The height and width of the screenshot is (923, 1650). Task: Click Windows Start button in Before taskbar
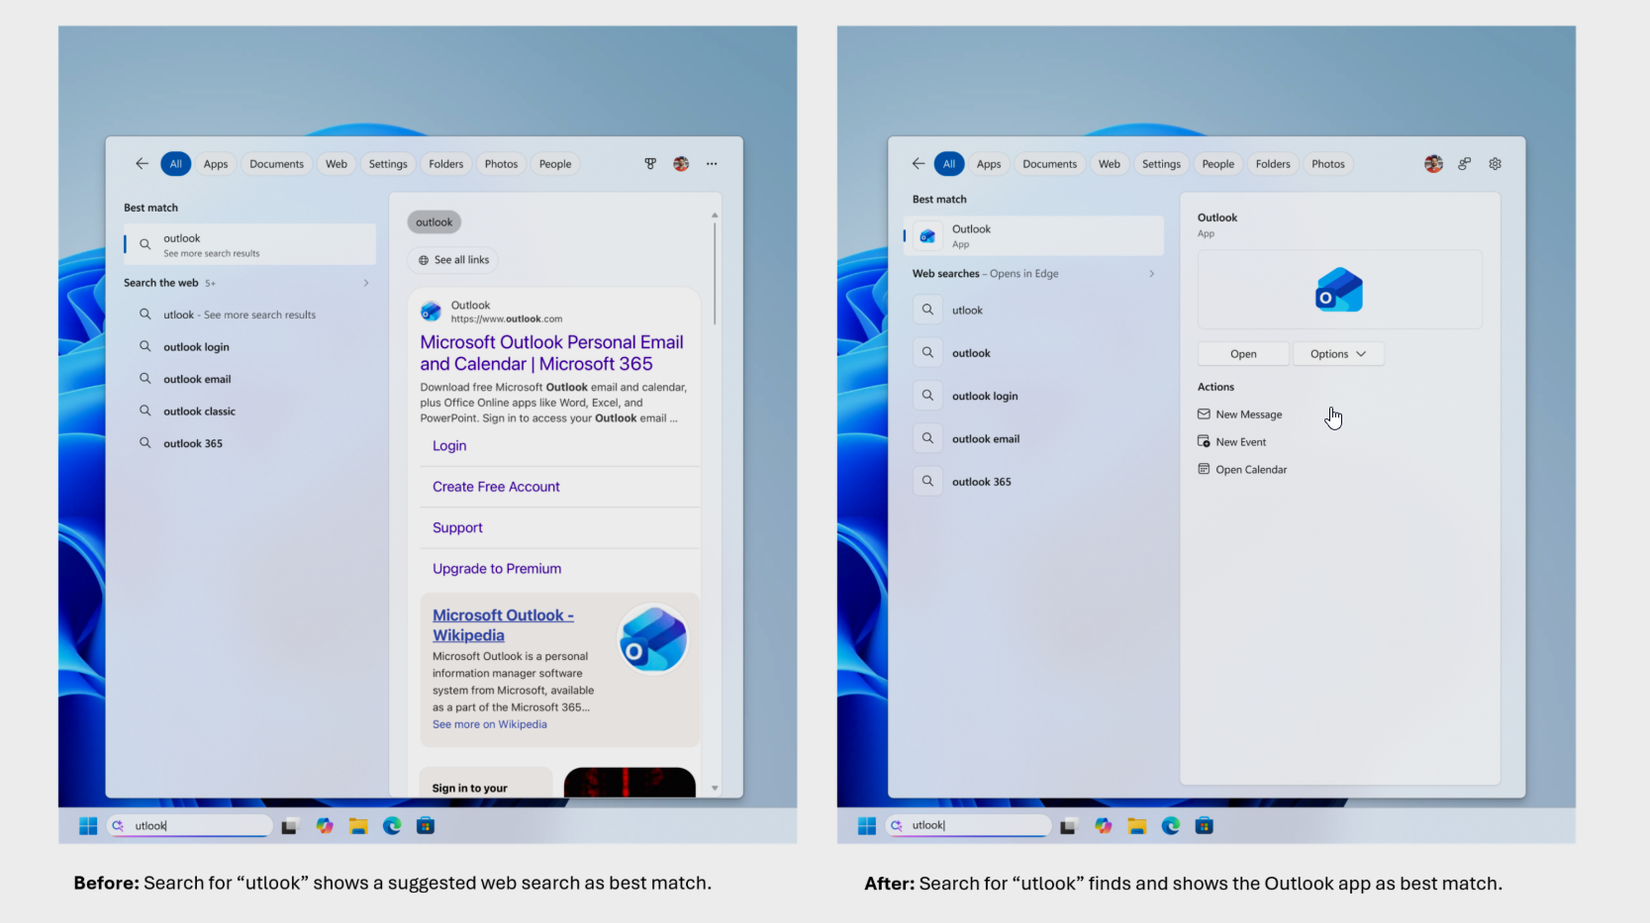click(88, 826)
